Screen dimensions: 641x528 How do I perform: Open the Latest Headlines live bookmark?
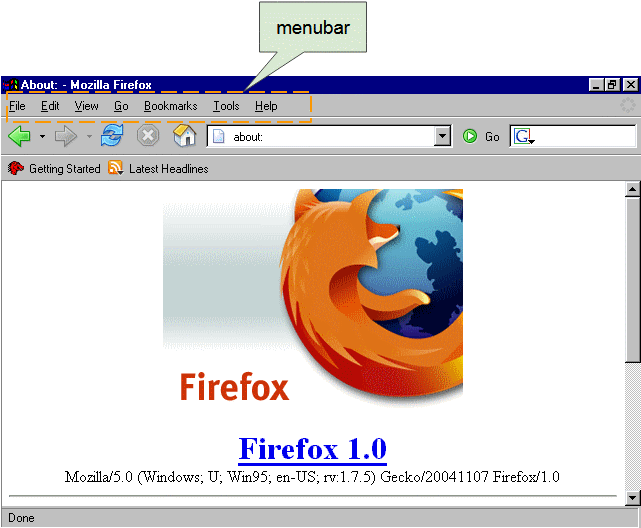[x=158, y=168]
